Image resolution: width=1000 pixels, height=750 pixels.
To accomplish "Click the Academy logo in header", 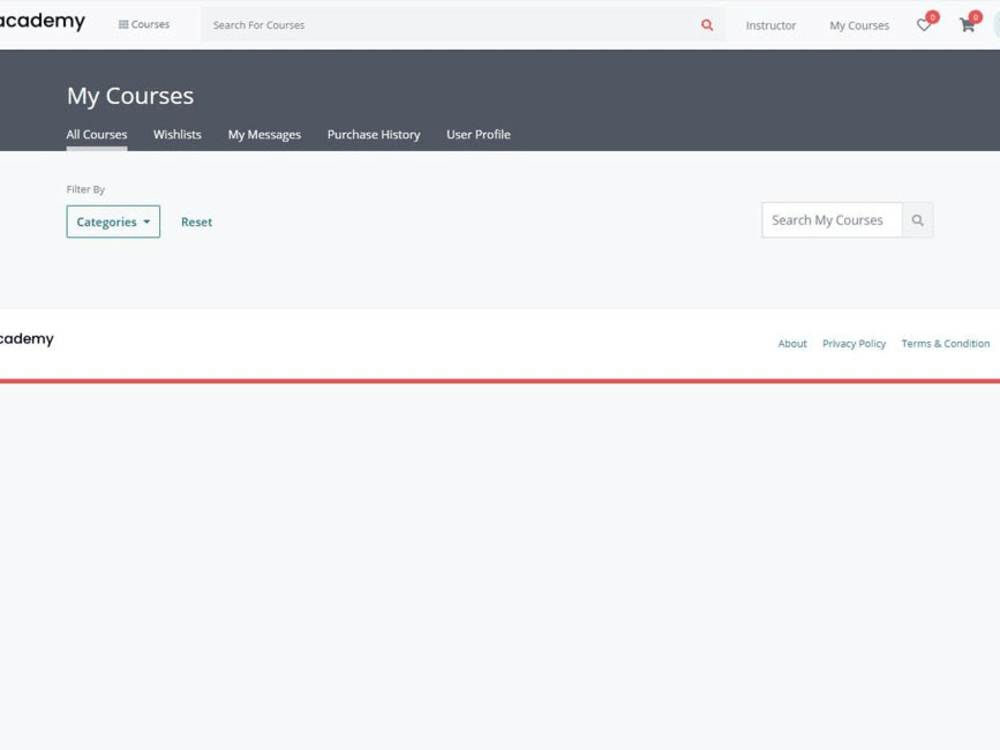I will (42, 21).
